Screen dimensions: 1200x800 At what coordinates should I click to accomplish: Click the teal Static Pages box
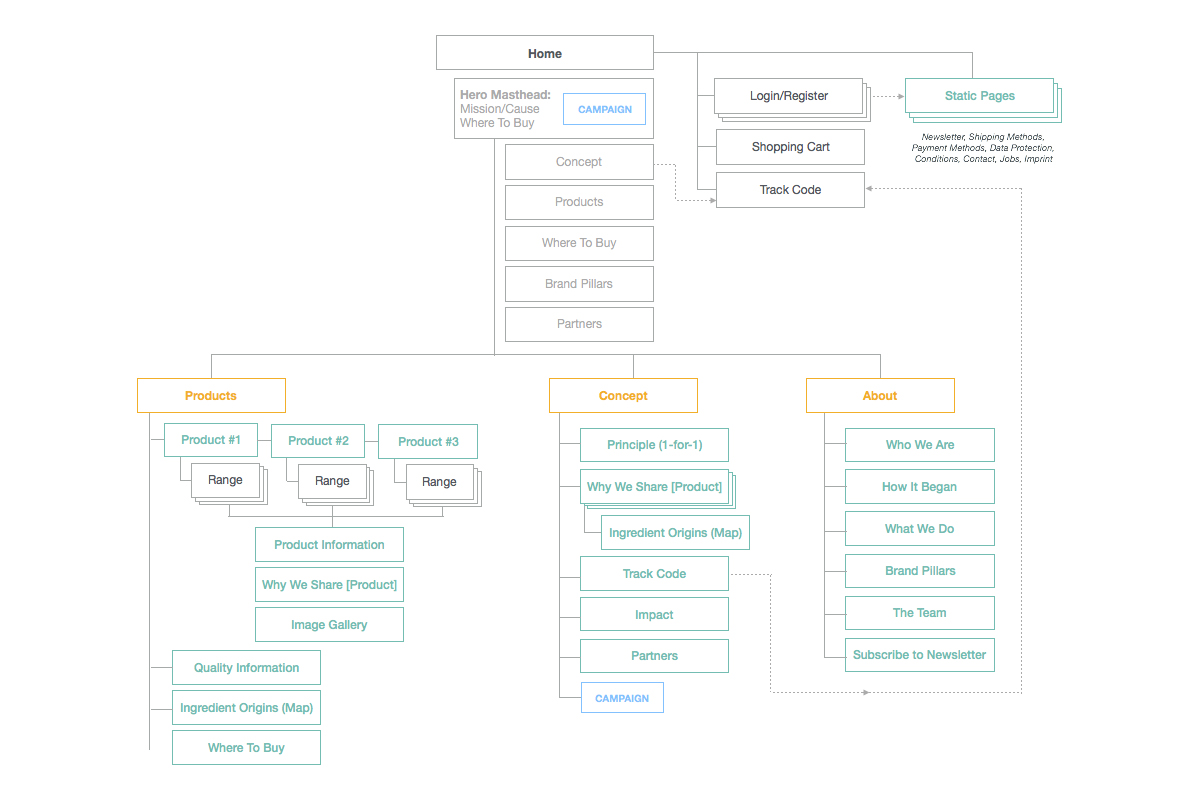coord(979,96)
